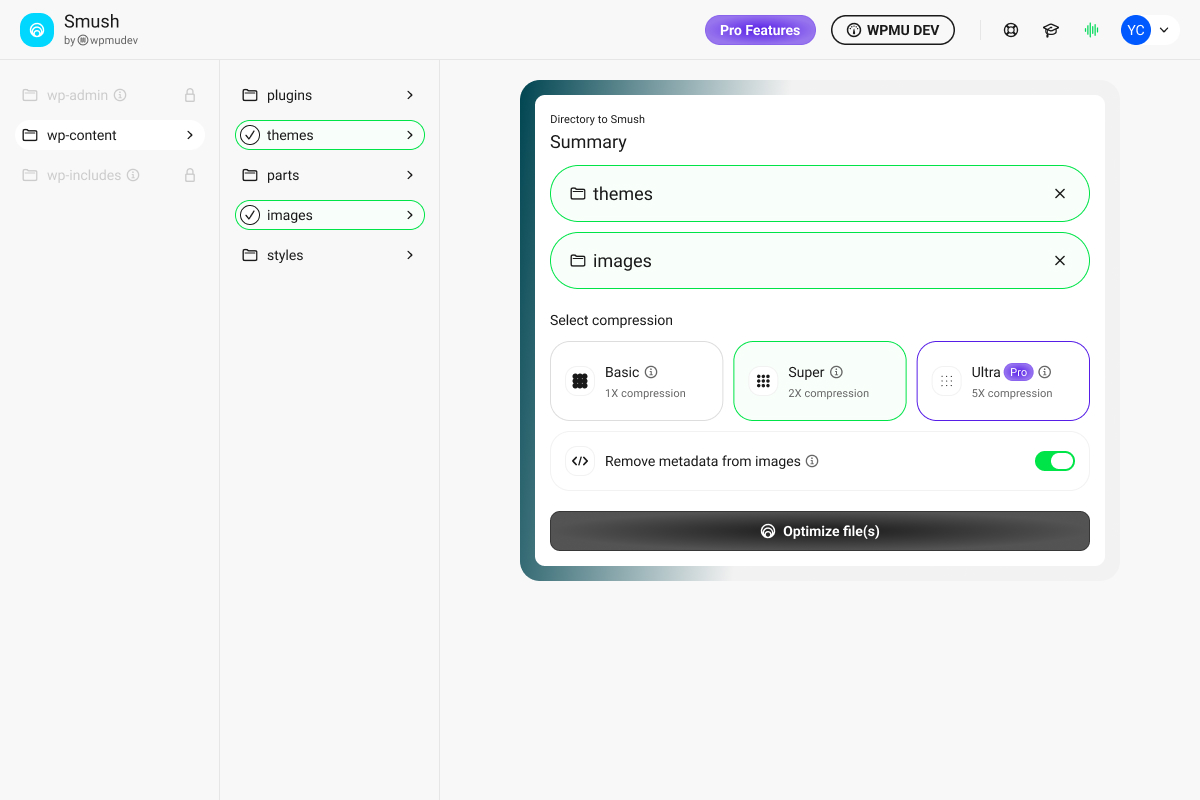This screenshot has width=1200, height=800.
Task: Click the green sound wave icon
Action: [x=1091, y=30]
